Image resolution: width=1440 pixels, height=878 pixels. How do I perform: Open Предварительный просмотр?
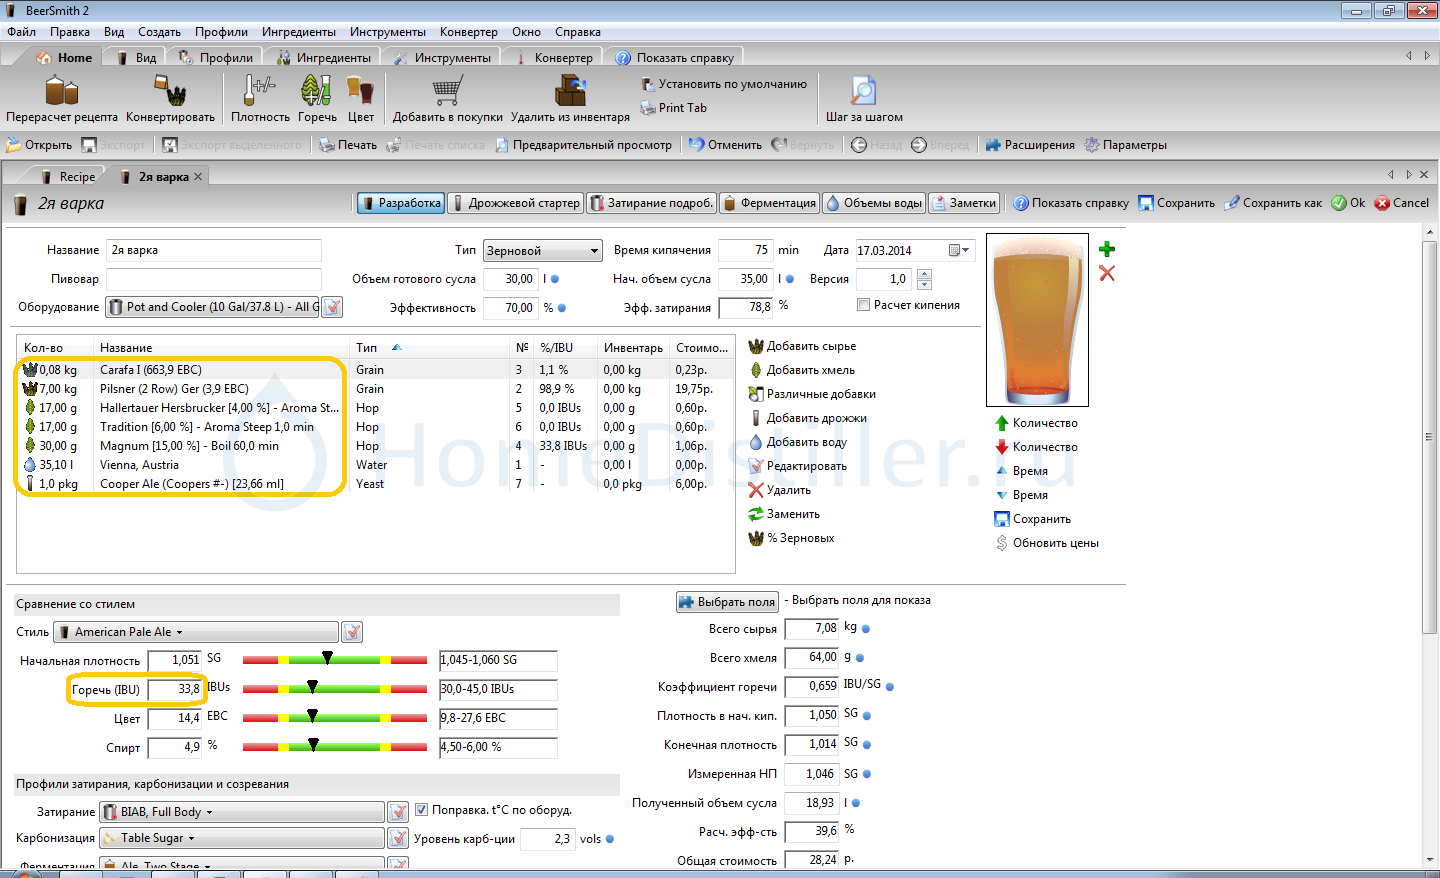[x=583, y=145]
